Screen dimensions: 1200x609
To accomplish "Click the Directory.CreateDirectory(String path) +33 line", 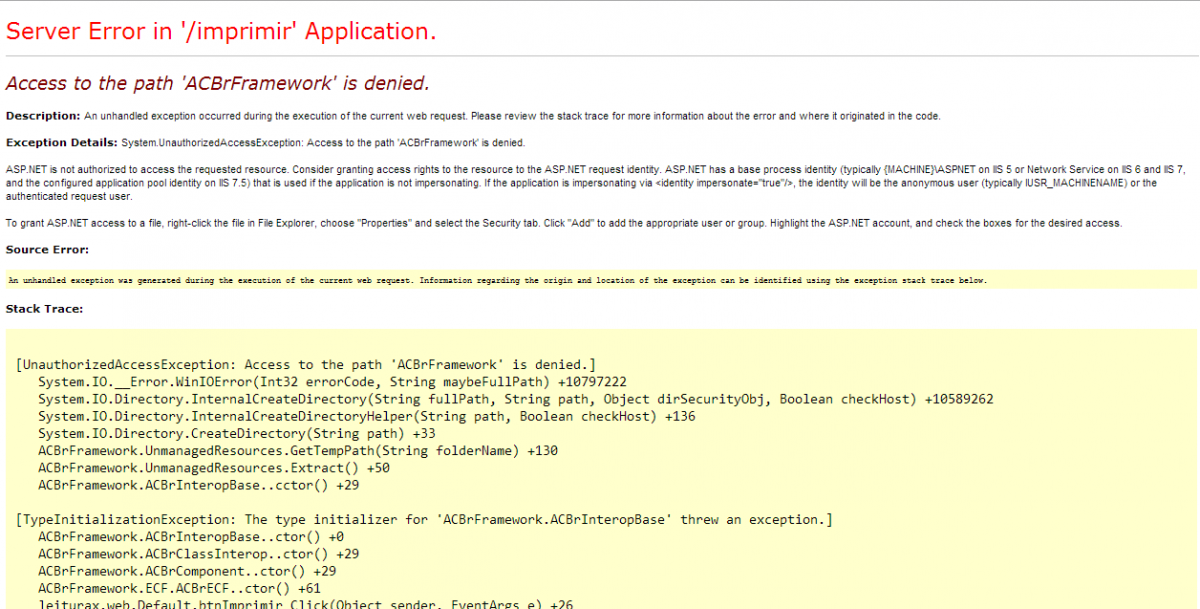I will pyautogui.click(x=237, y=433).
